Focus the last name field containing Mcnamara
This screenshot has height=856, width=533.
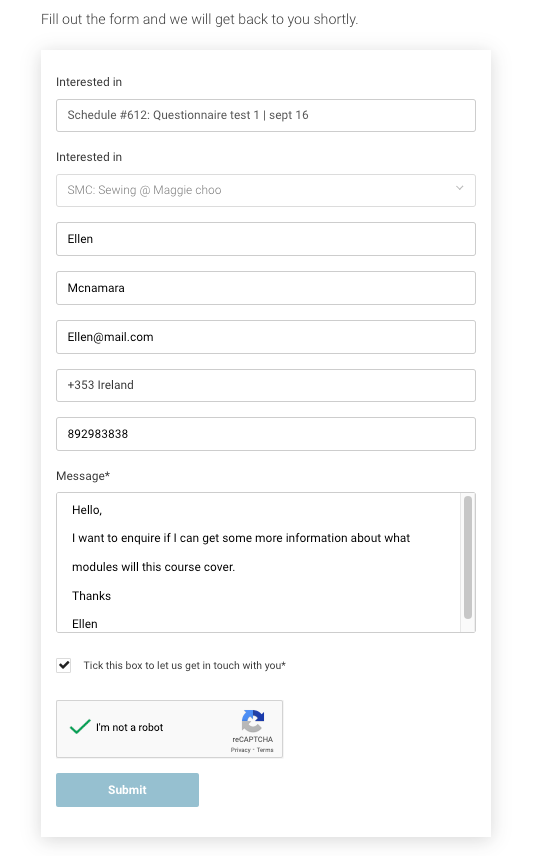pos(266,288)
